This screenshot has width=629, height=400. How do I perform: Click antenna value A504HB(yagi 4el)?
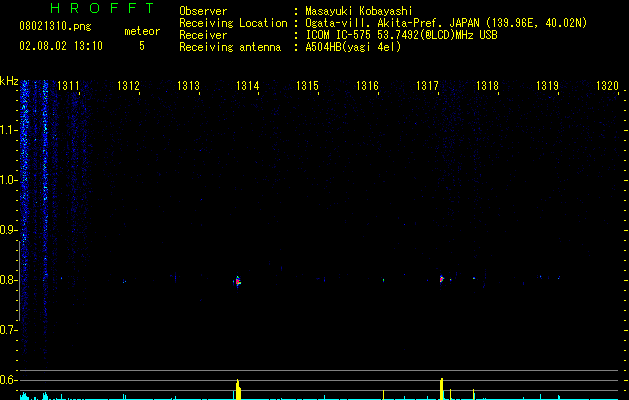tap(353, 47)
